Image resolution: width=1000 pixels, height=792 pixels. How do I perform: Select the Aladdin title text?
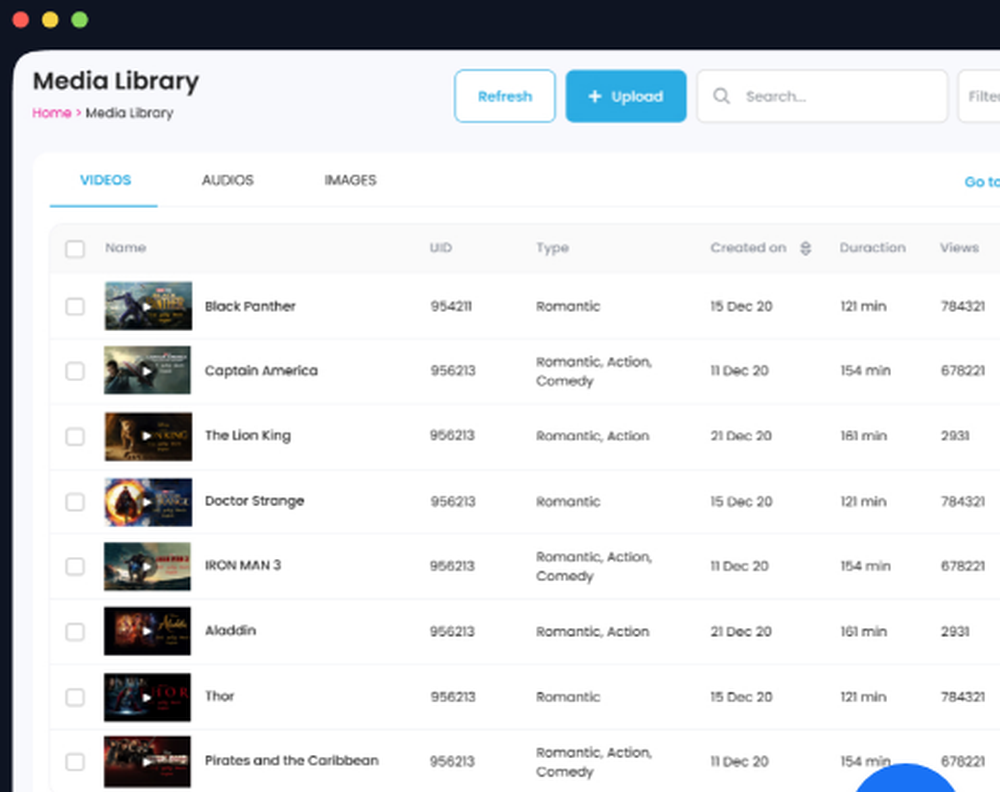(x=230, y=630)
